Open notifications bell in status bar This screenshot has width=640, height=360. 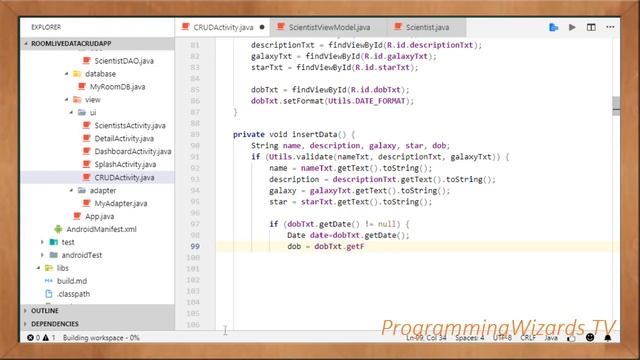(x=608, y=338)
